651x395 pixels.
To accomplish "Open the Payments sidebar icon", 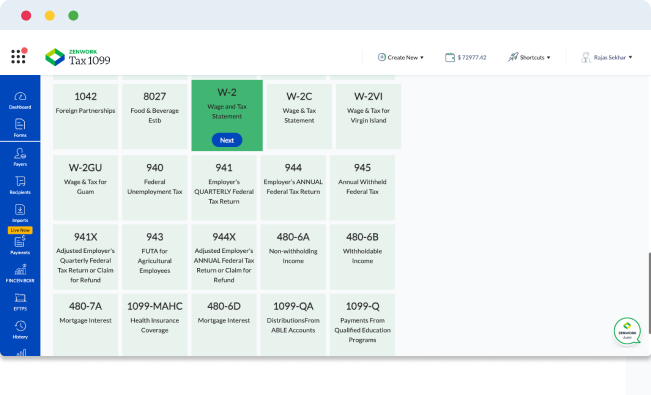I will [x=20, y=245].
